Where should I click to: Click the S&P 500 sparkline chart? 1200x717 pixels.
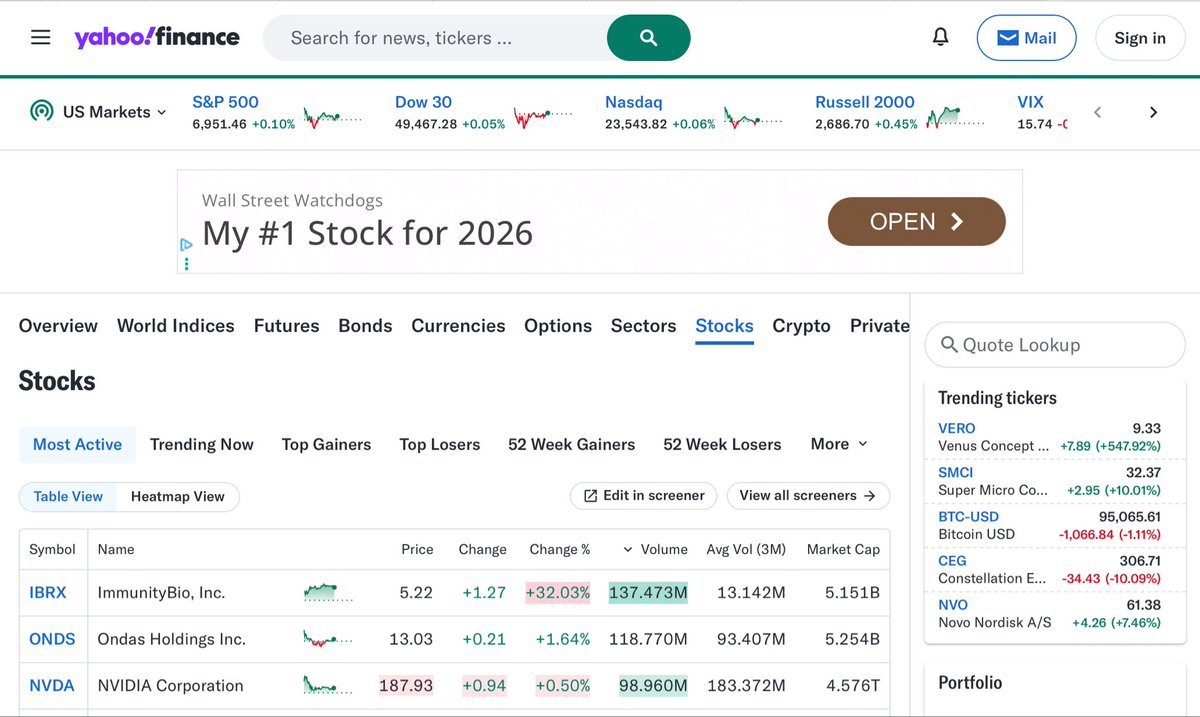click(333, 119)
